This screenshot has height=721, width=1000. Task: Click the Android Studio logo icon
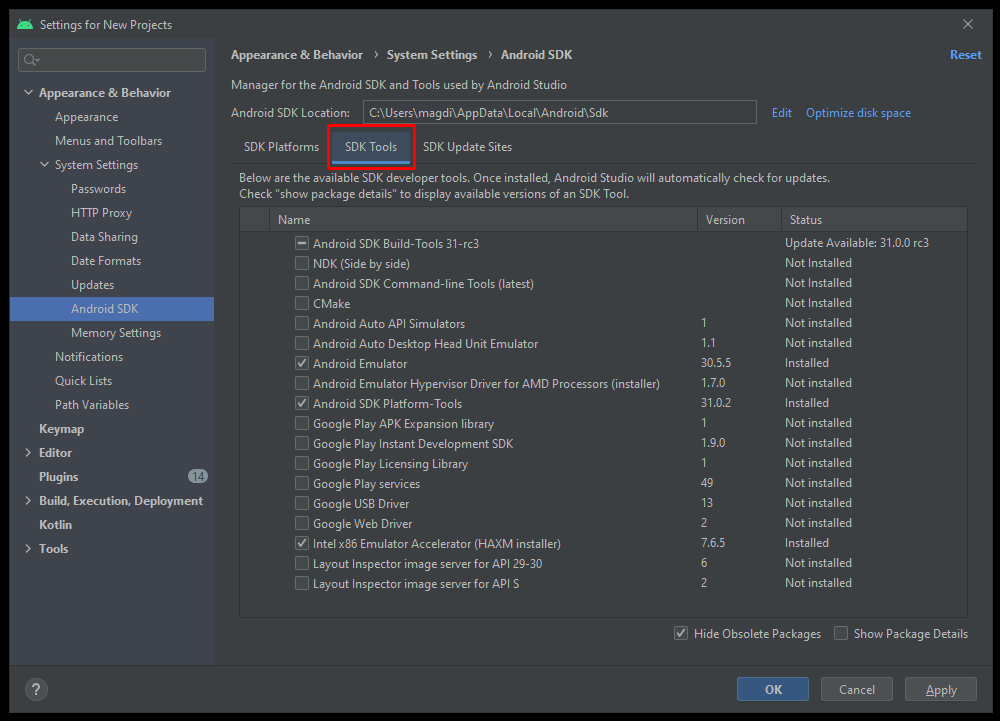(25, 24)
